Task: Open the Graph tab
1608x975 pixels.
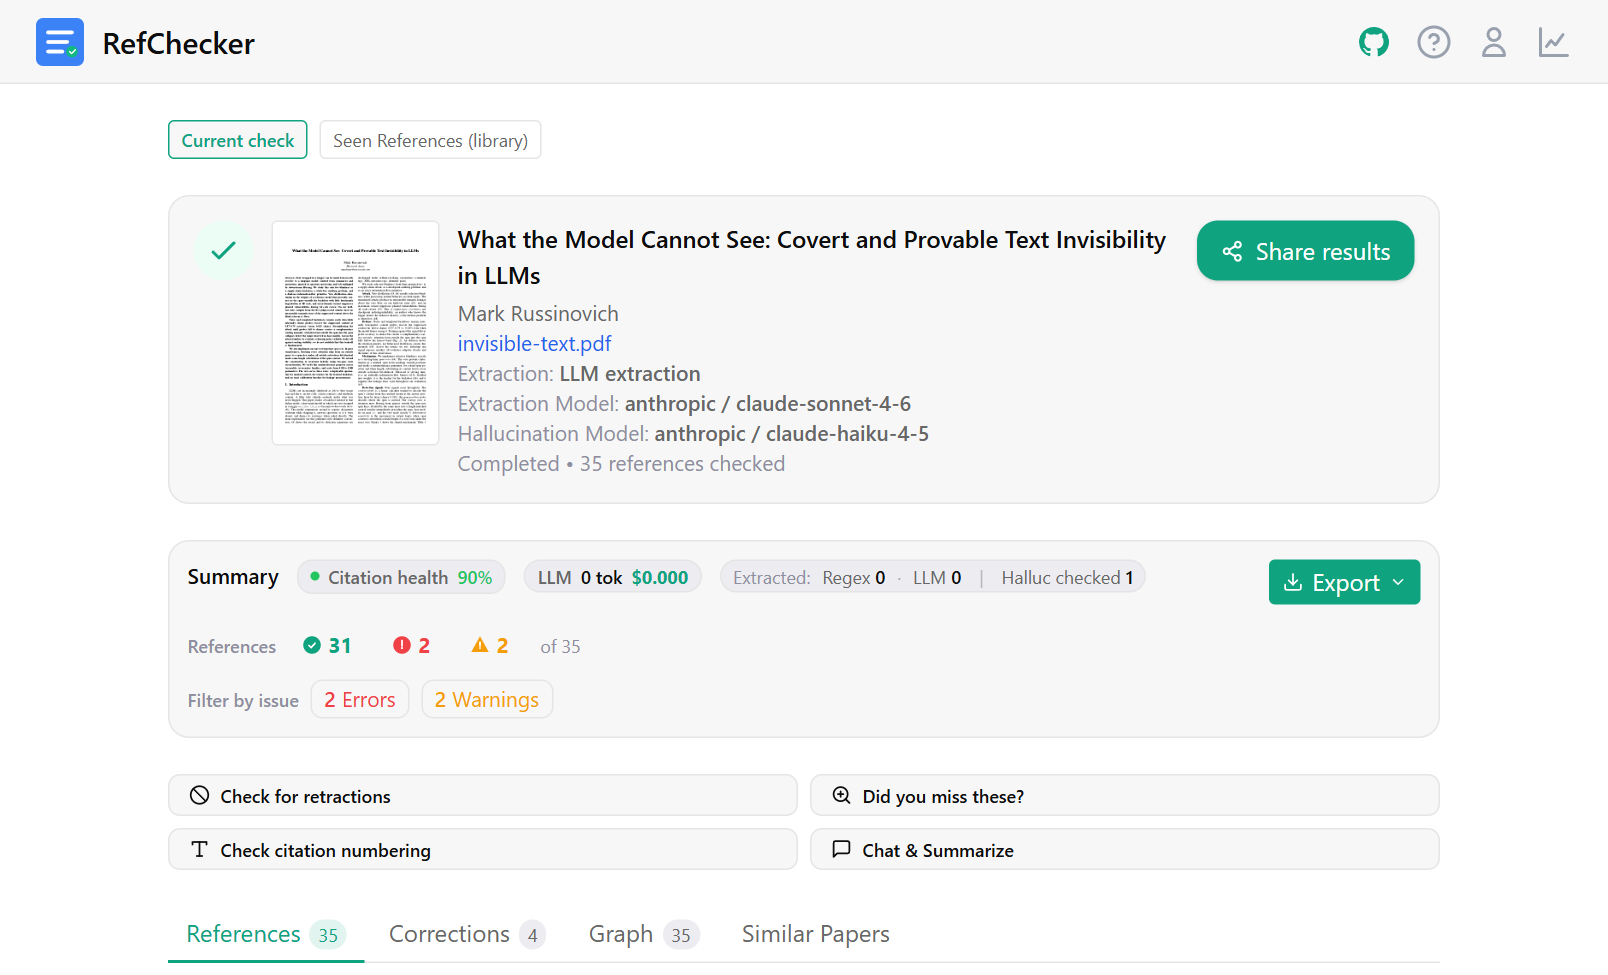Action: click(644, 934)
